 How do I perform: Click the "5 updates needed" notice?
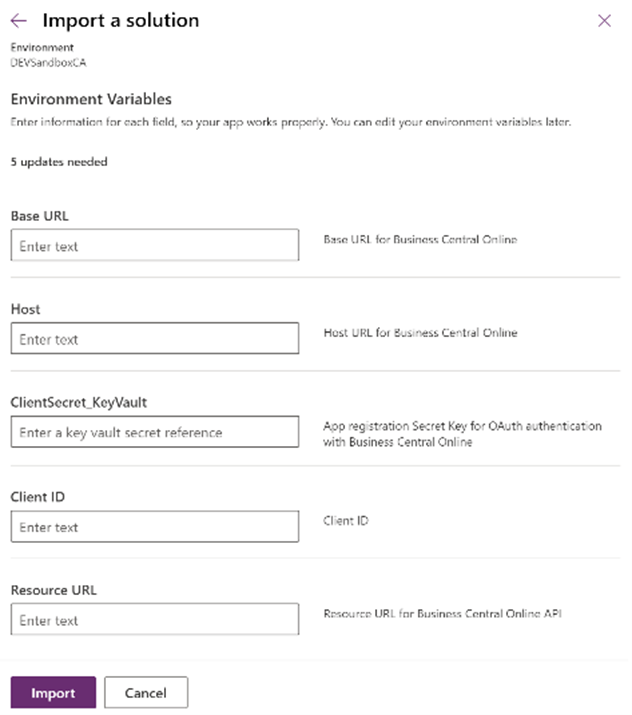coord(59,162)
